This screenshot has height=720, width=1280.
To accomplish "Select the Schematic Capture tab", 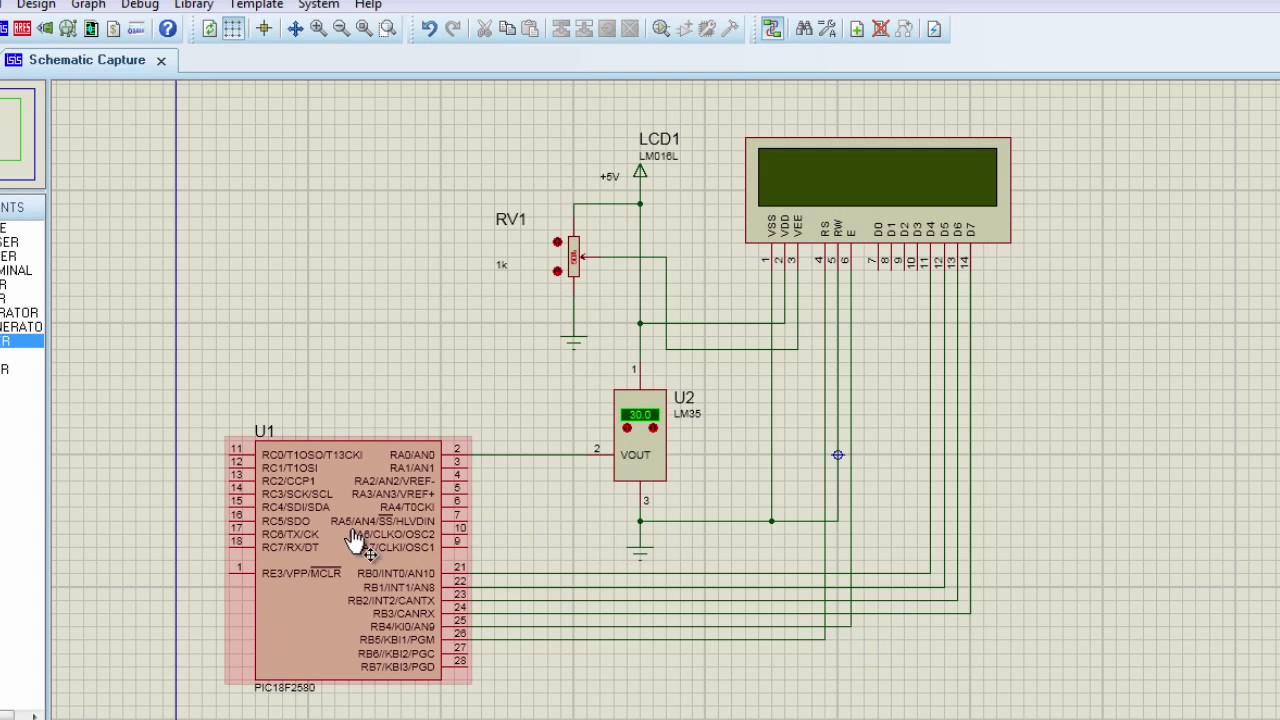I will [x=87, y=60].
